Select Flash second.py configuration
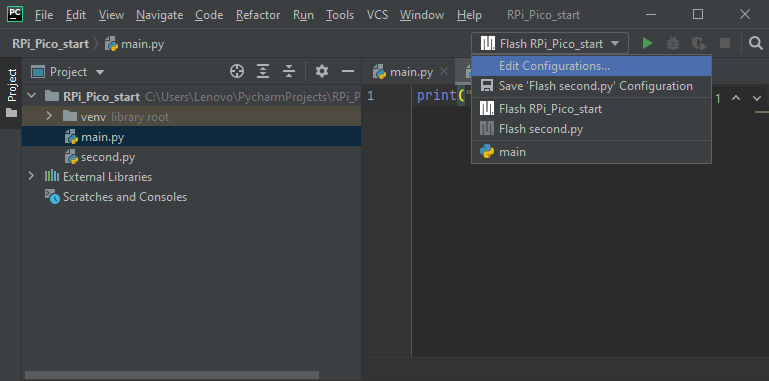The image size is (769, 381). tap(591, 129)
